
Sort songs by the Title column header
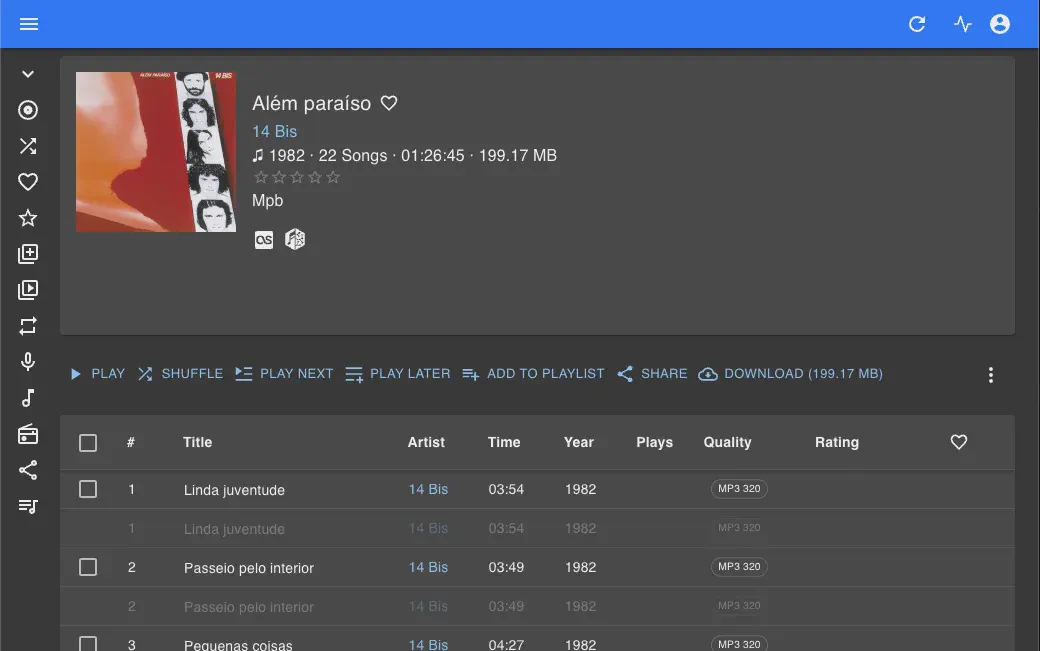(198, 442)
